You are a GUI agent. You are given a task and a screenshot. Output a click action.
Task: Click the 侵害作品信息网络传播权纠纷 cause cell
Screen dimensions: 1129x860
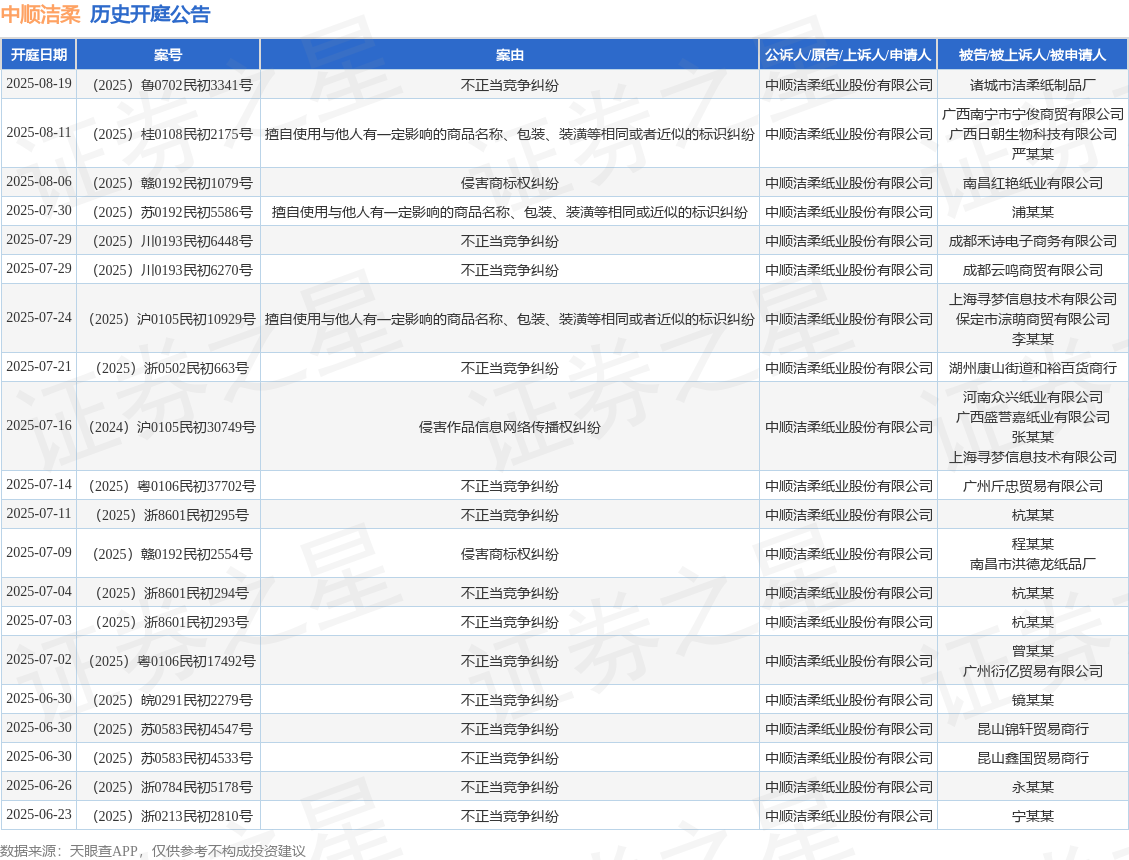509,427
